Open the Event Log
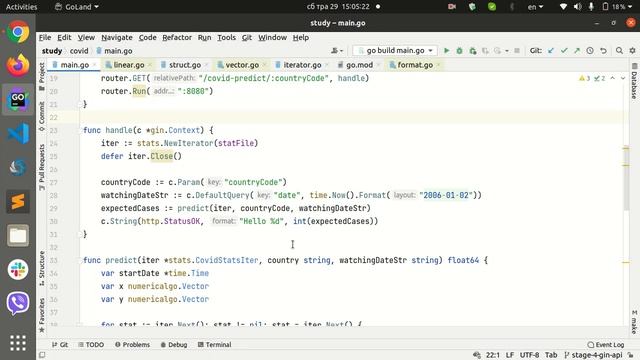640x360 pixels. click(x=606, y=345)
